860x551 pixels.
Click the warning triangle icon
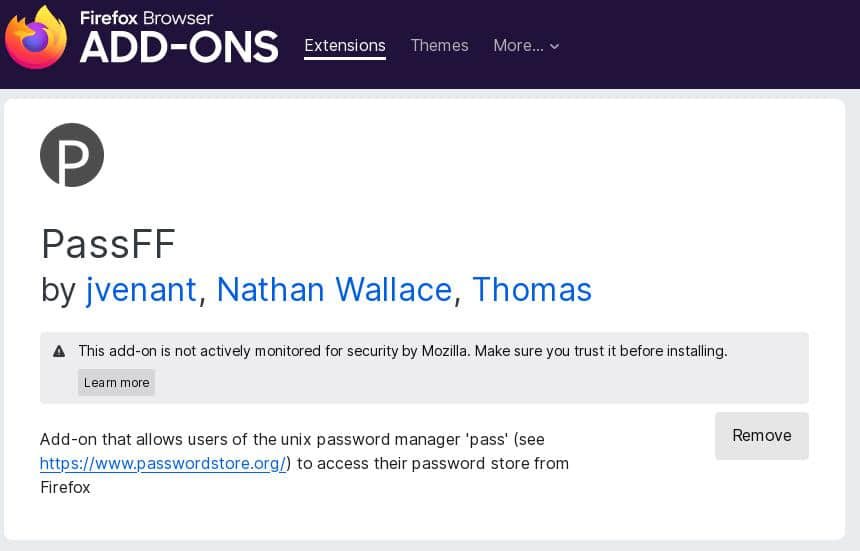(x=59, y=351)
